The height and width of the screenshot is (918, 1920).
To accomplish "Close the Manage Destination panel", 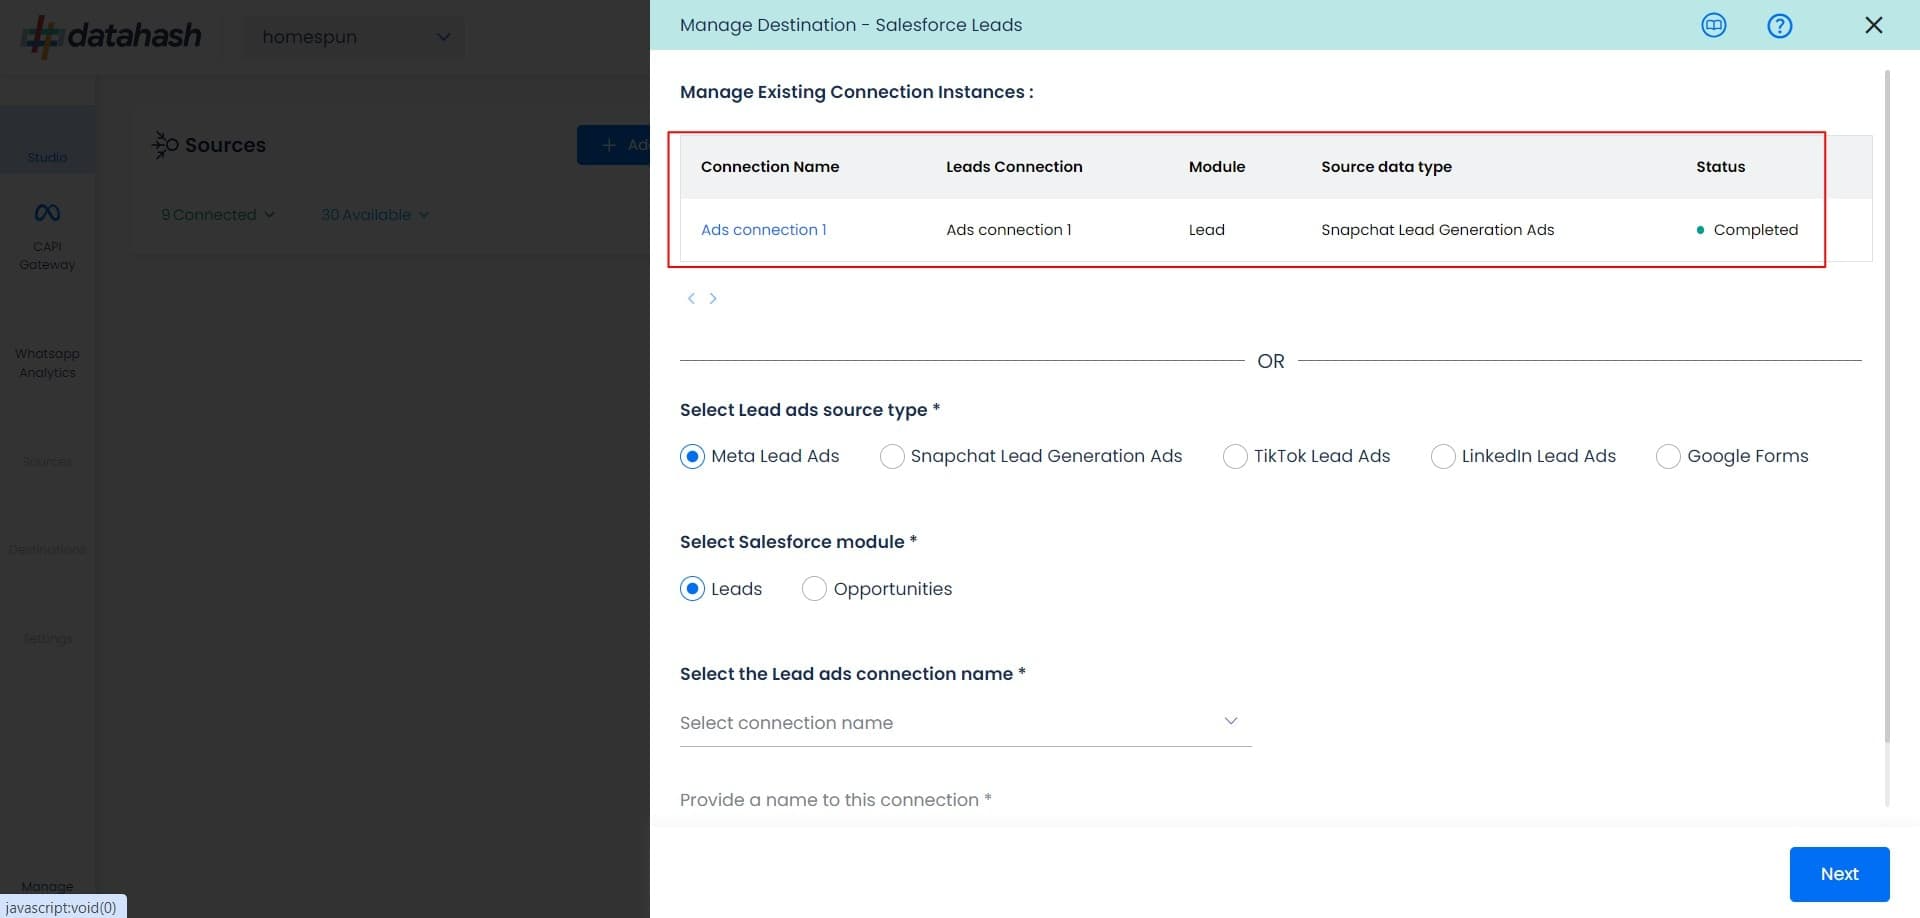I will 1874,25.
